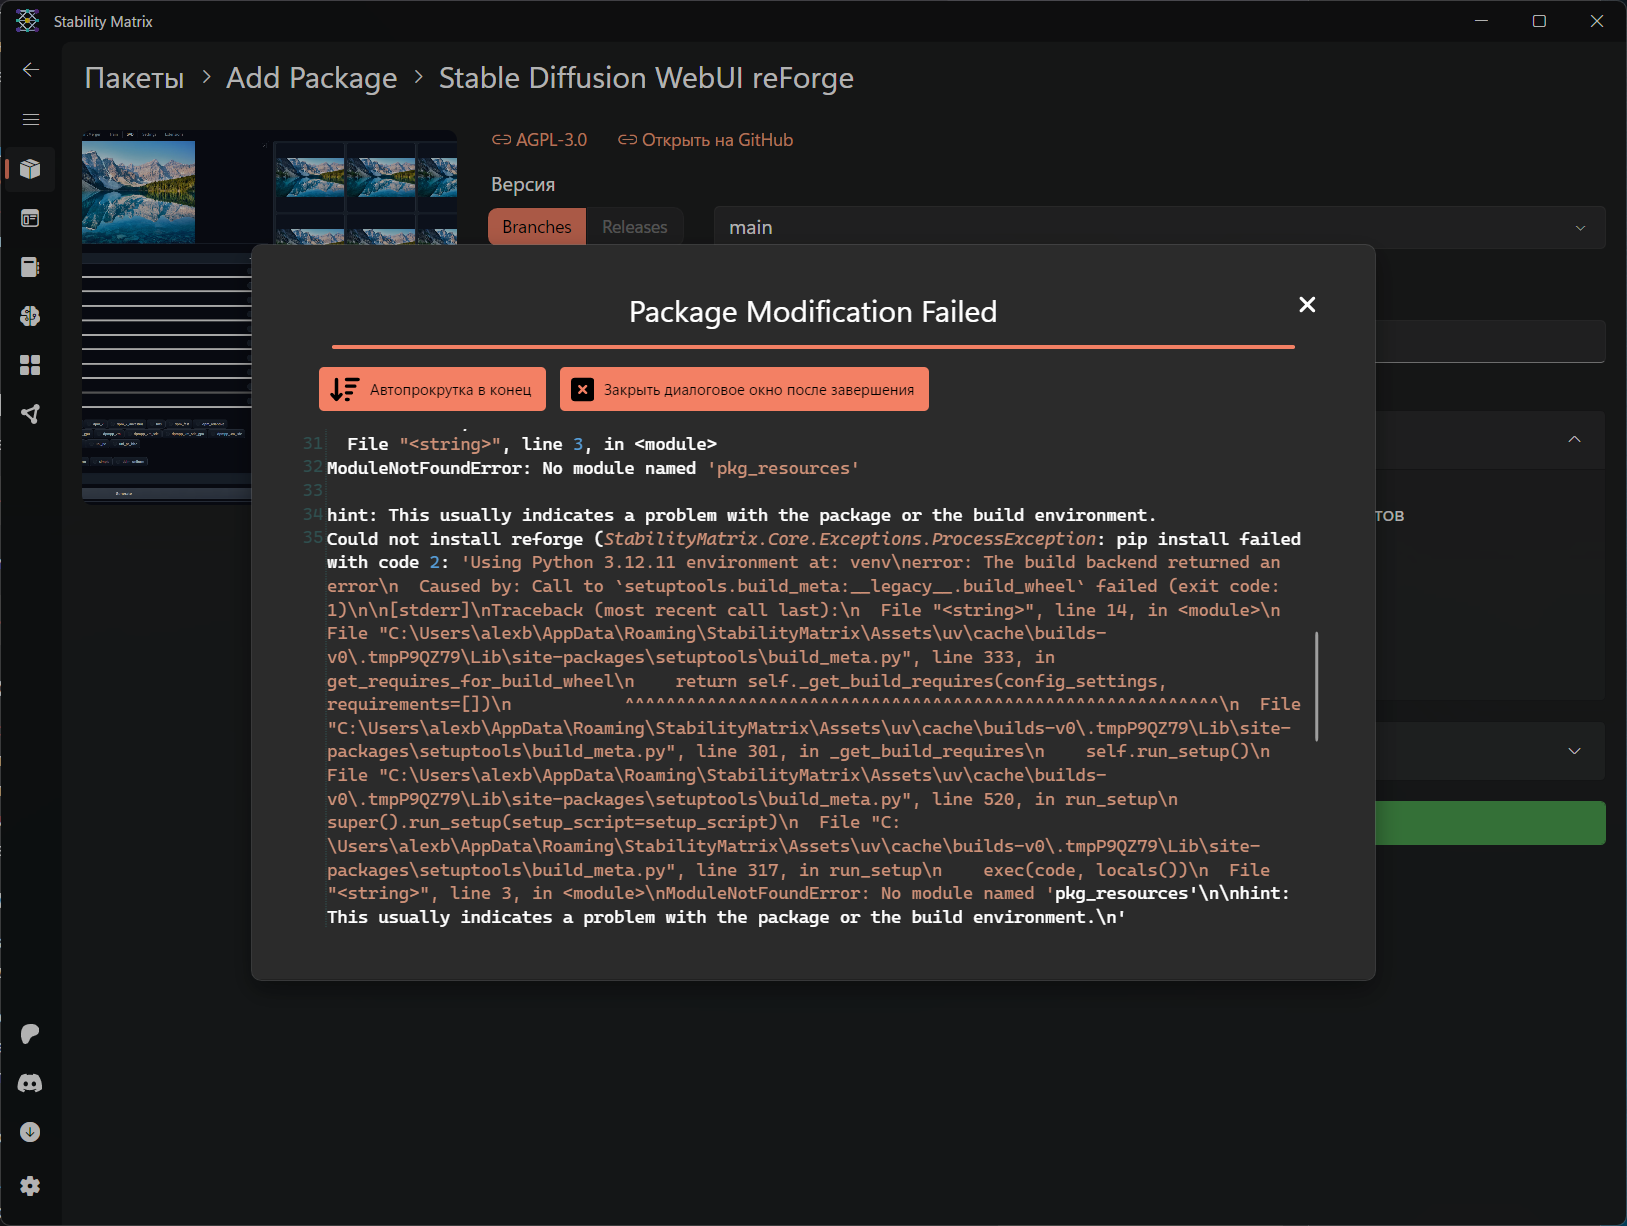Screen dimensions: 1627x1226
Task: Click the AGPL-3.0 license link
Action: point(540,140)
